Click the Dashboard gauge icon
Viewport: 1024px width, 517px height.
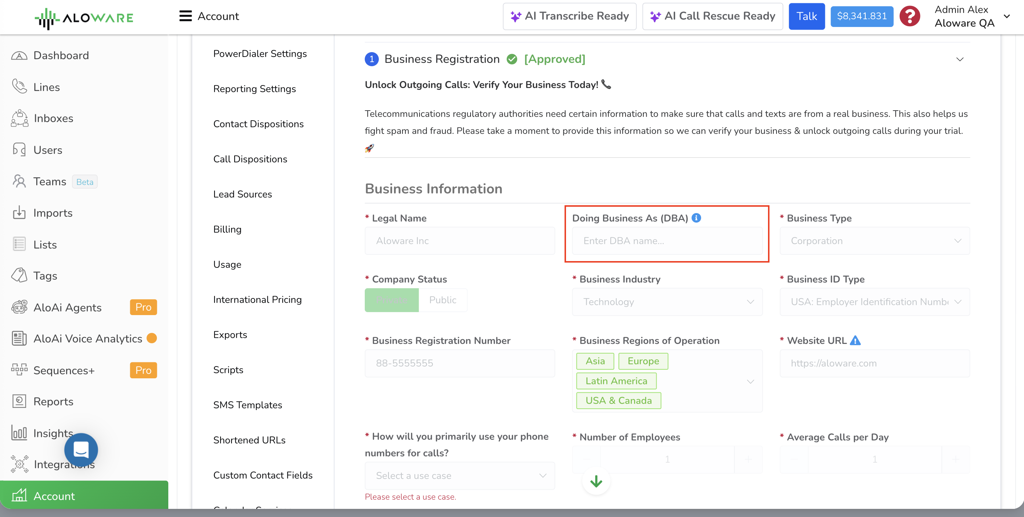[20, 55]
